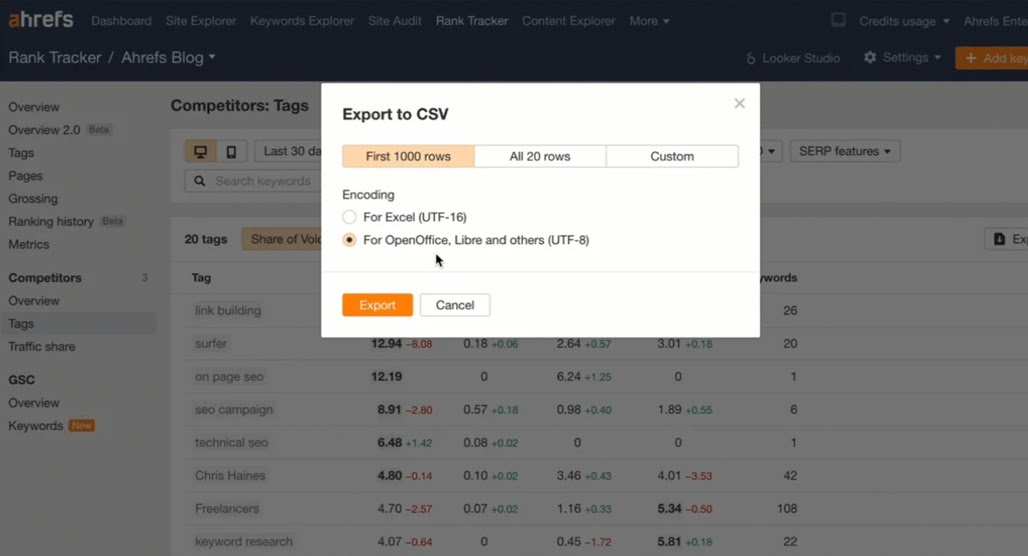The height and width of the screenshot is (556, 1028).
Task: Click keywords count 108 in Freelancers row
Action: pyautogui.click(x=787, y=509)
